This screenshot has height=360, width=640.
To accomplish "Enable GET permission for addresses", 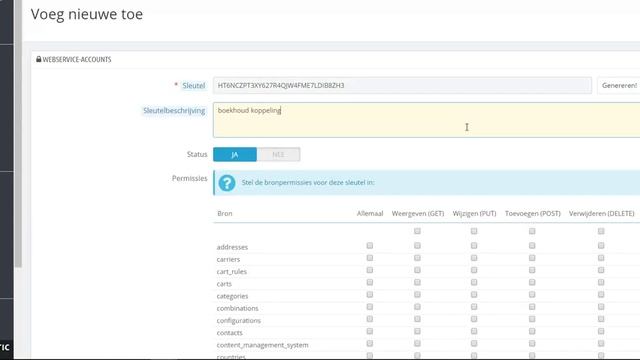I will 417,245.
